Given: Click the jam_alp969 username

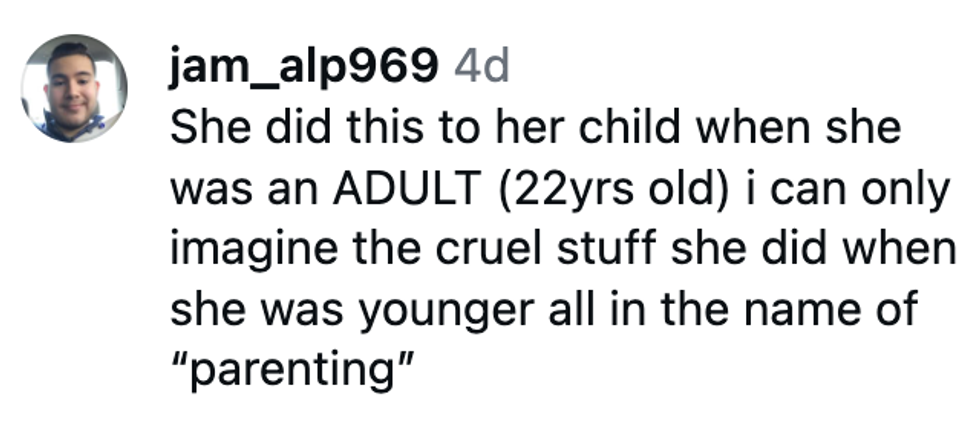Looking at the screenshot, I should (304, 67).
